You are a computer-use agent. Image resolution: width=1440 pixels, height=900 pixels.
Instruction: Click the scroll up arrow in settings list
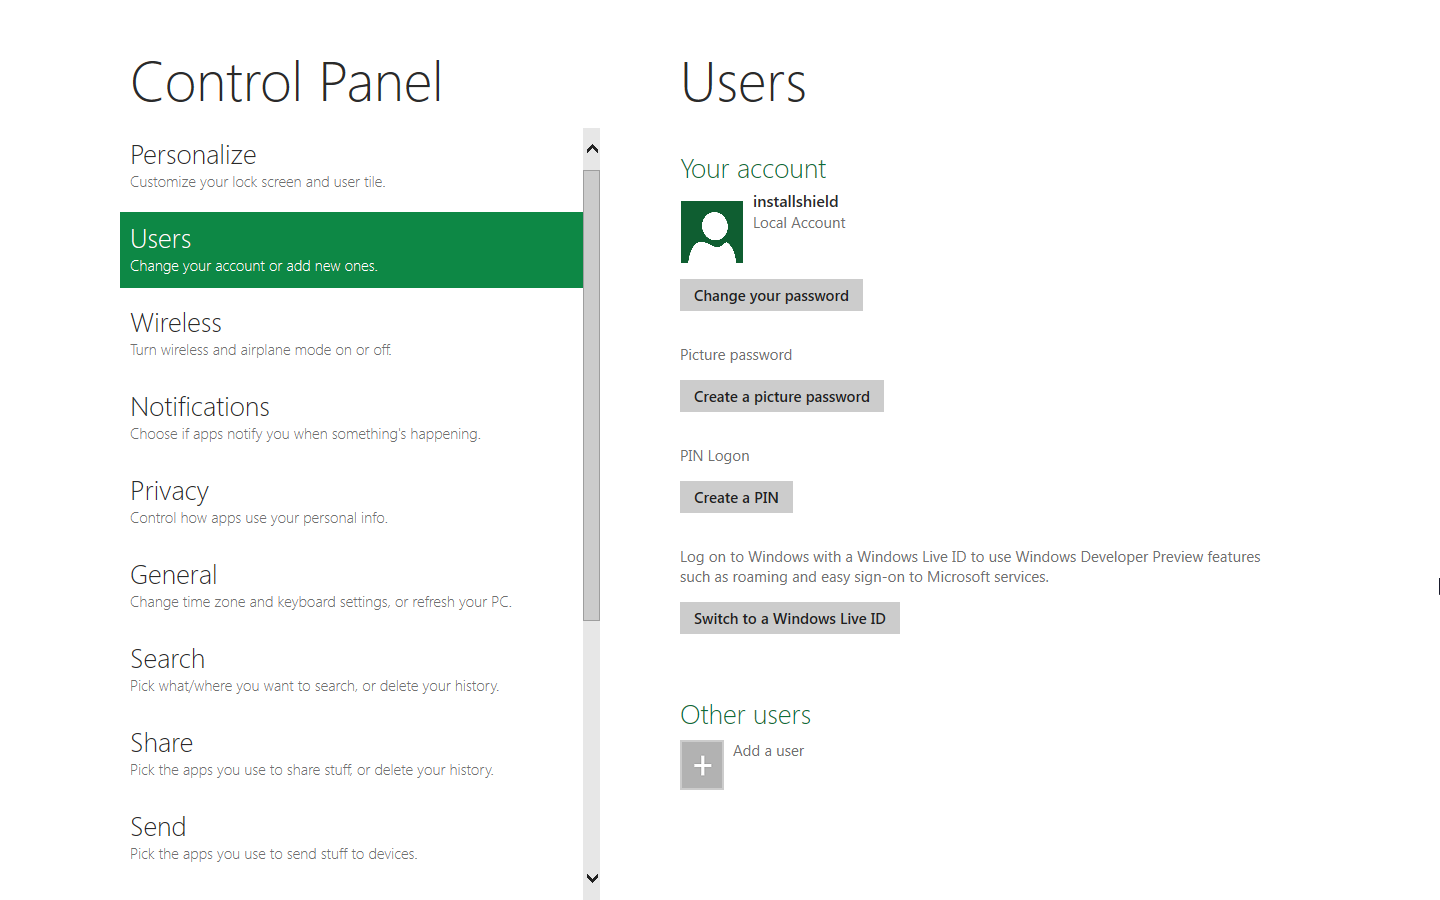592,149
